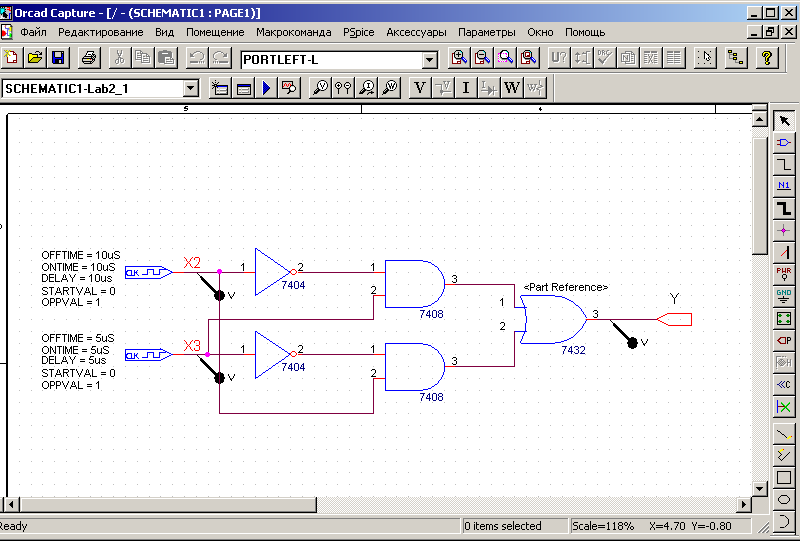Click the vertical scrollbar down arrow

coord(760,488)
